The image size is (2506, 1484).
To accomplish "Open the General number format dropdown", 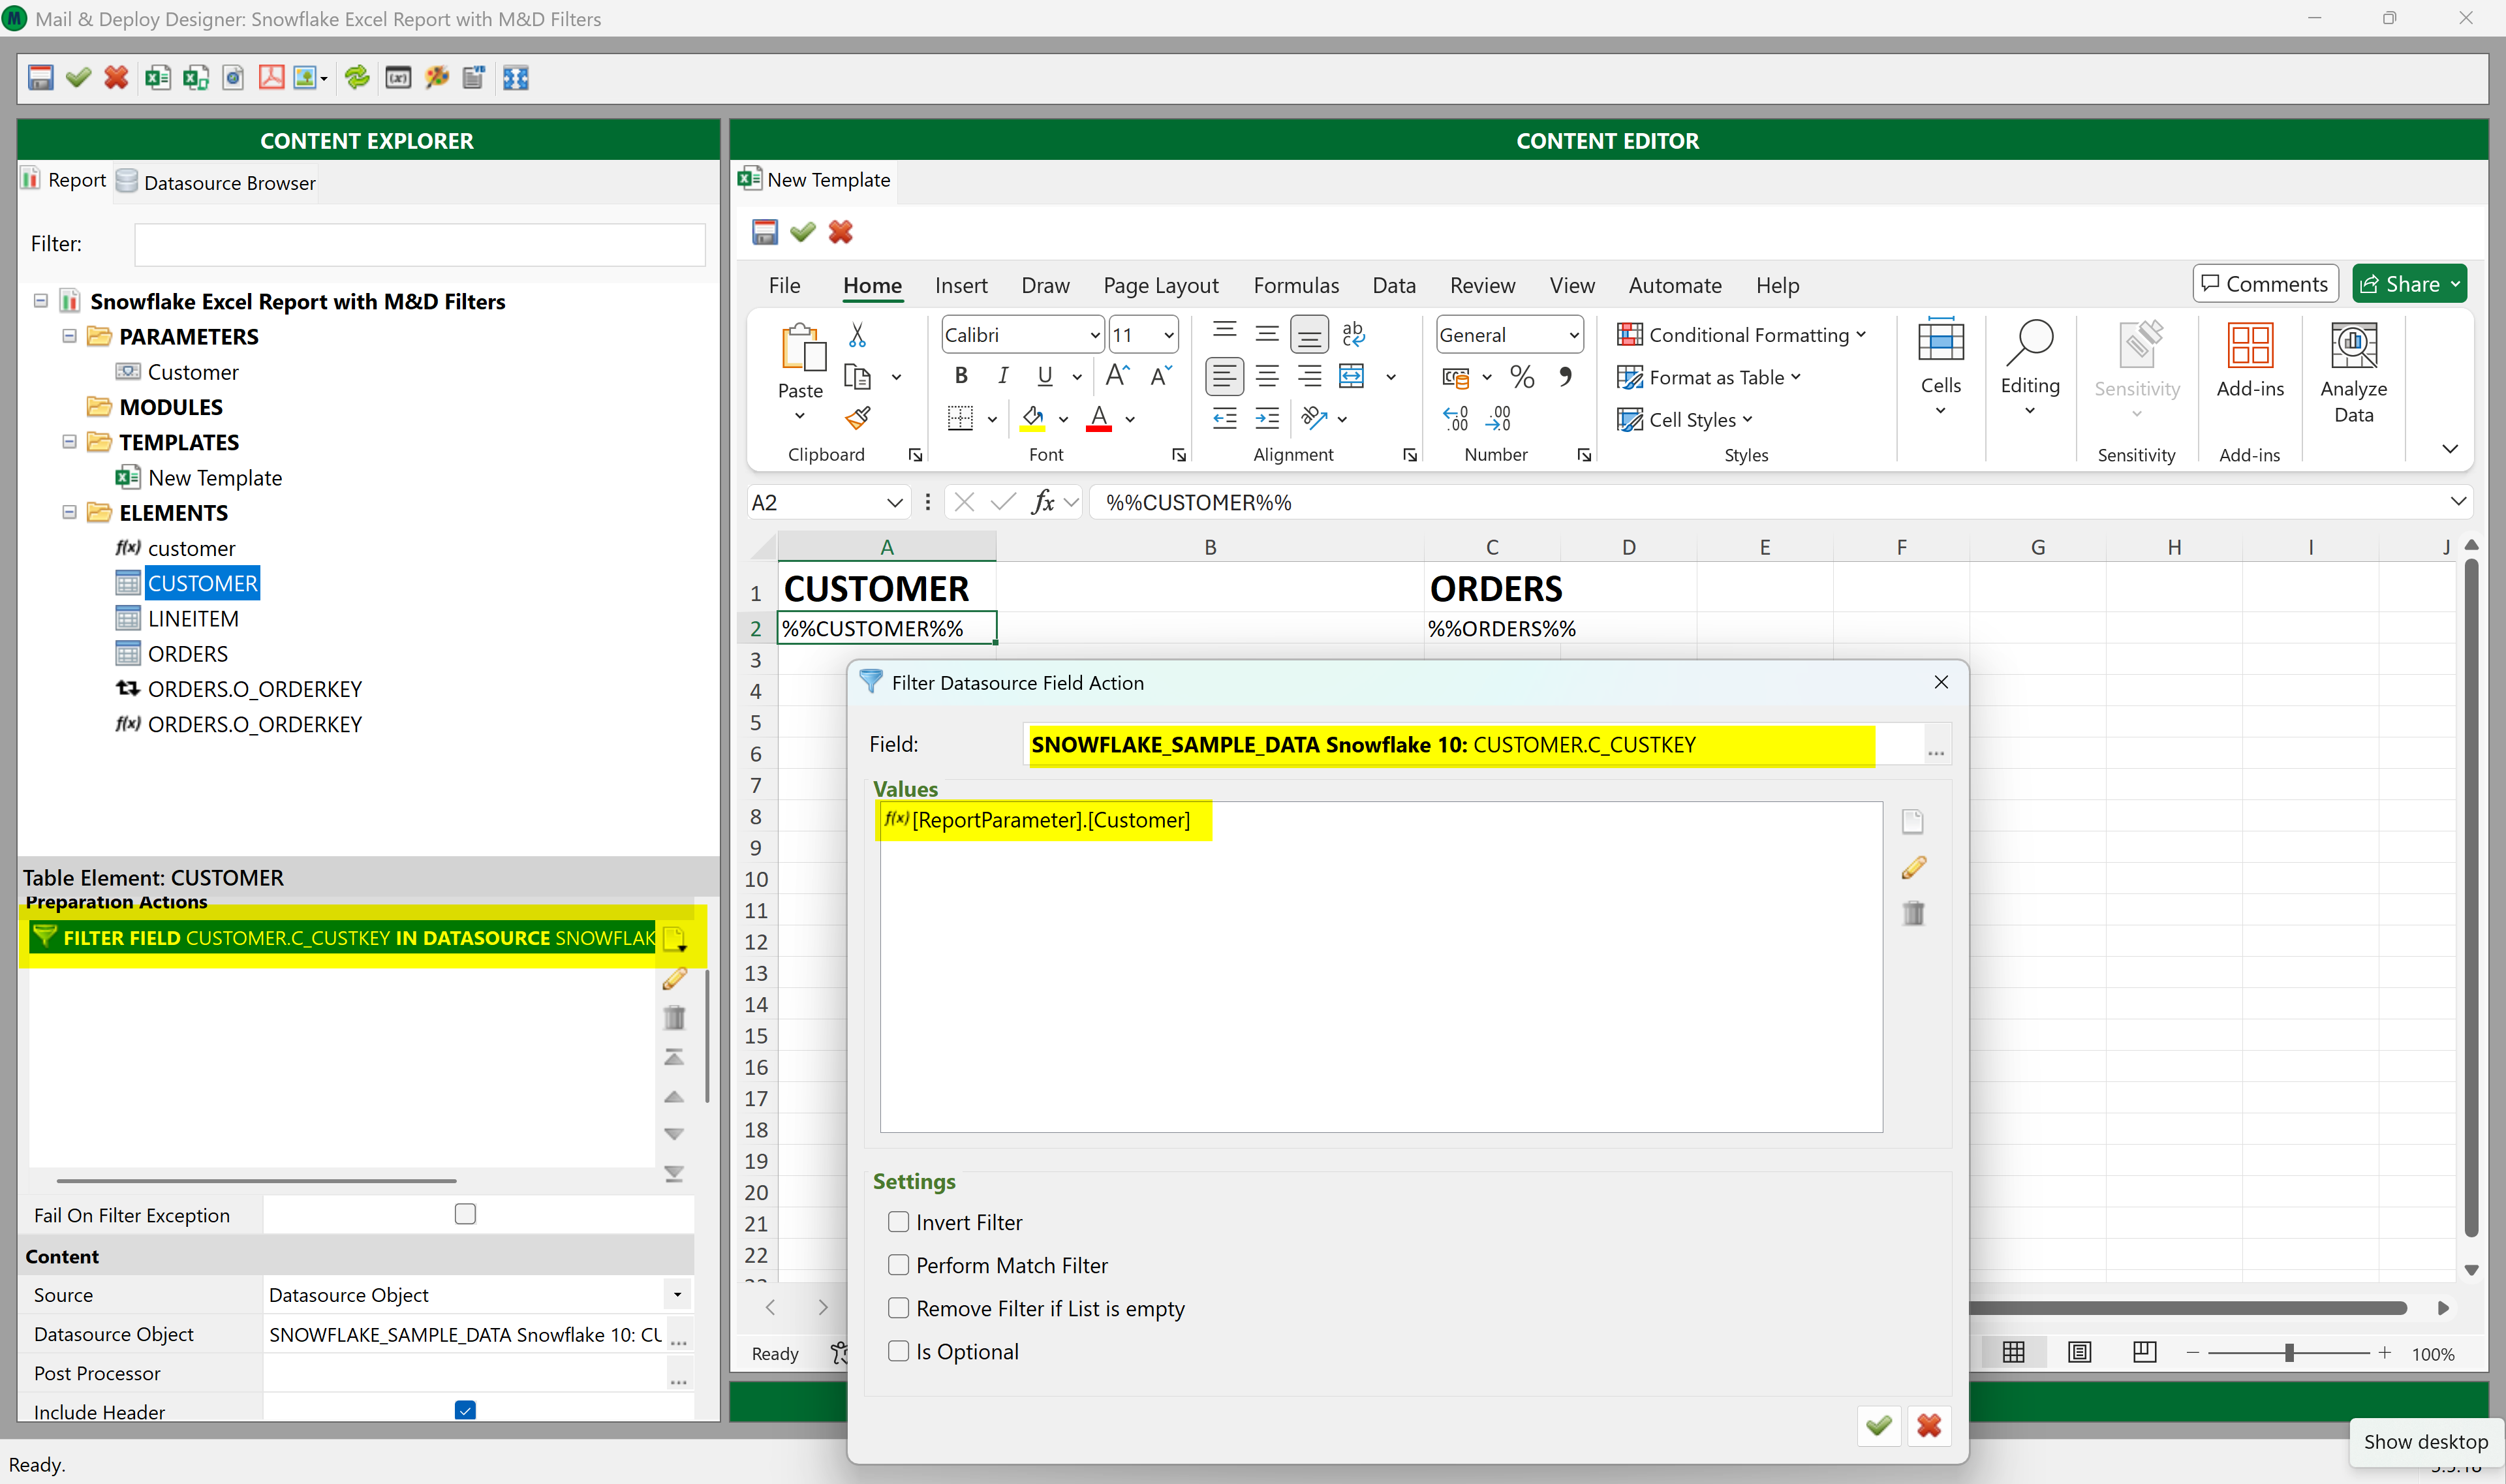I will pyautogui.click(x=1574, y=335).
